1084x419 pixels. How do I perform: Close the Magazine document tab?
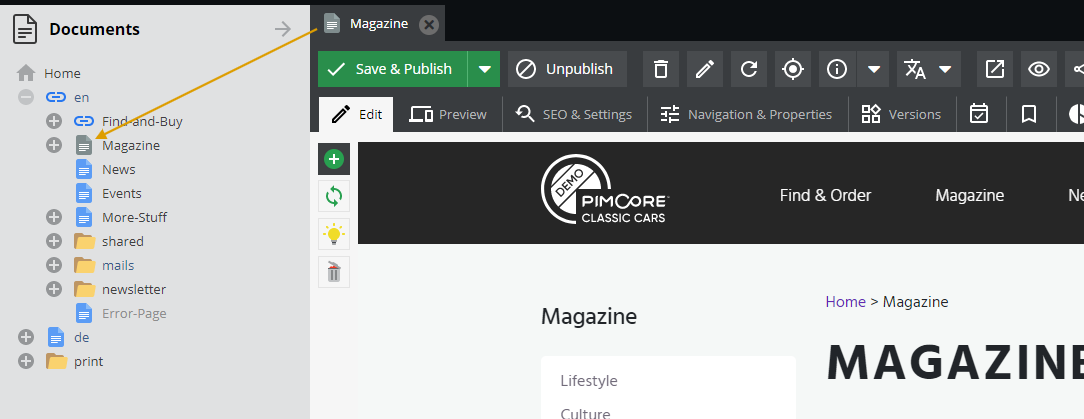point(429,25)
